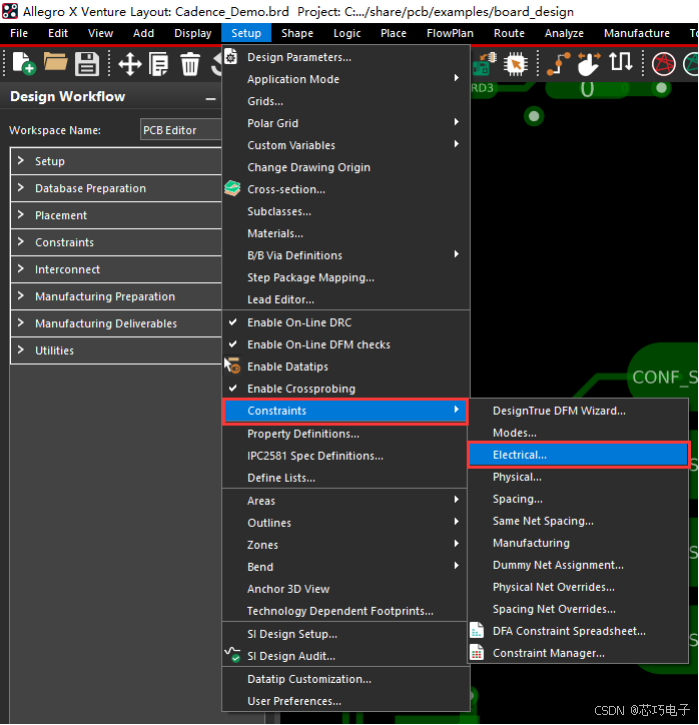Screen dimensions: 699x725
Task: Select Physical... in Constraints submenu
Action: pyautogui.click(x=578, y=477)
